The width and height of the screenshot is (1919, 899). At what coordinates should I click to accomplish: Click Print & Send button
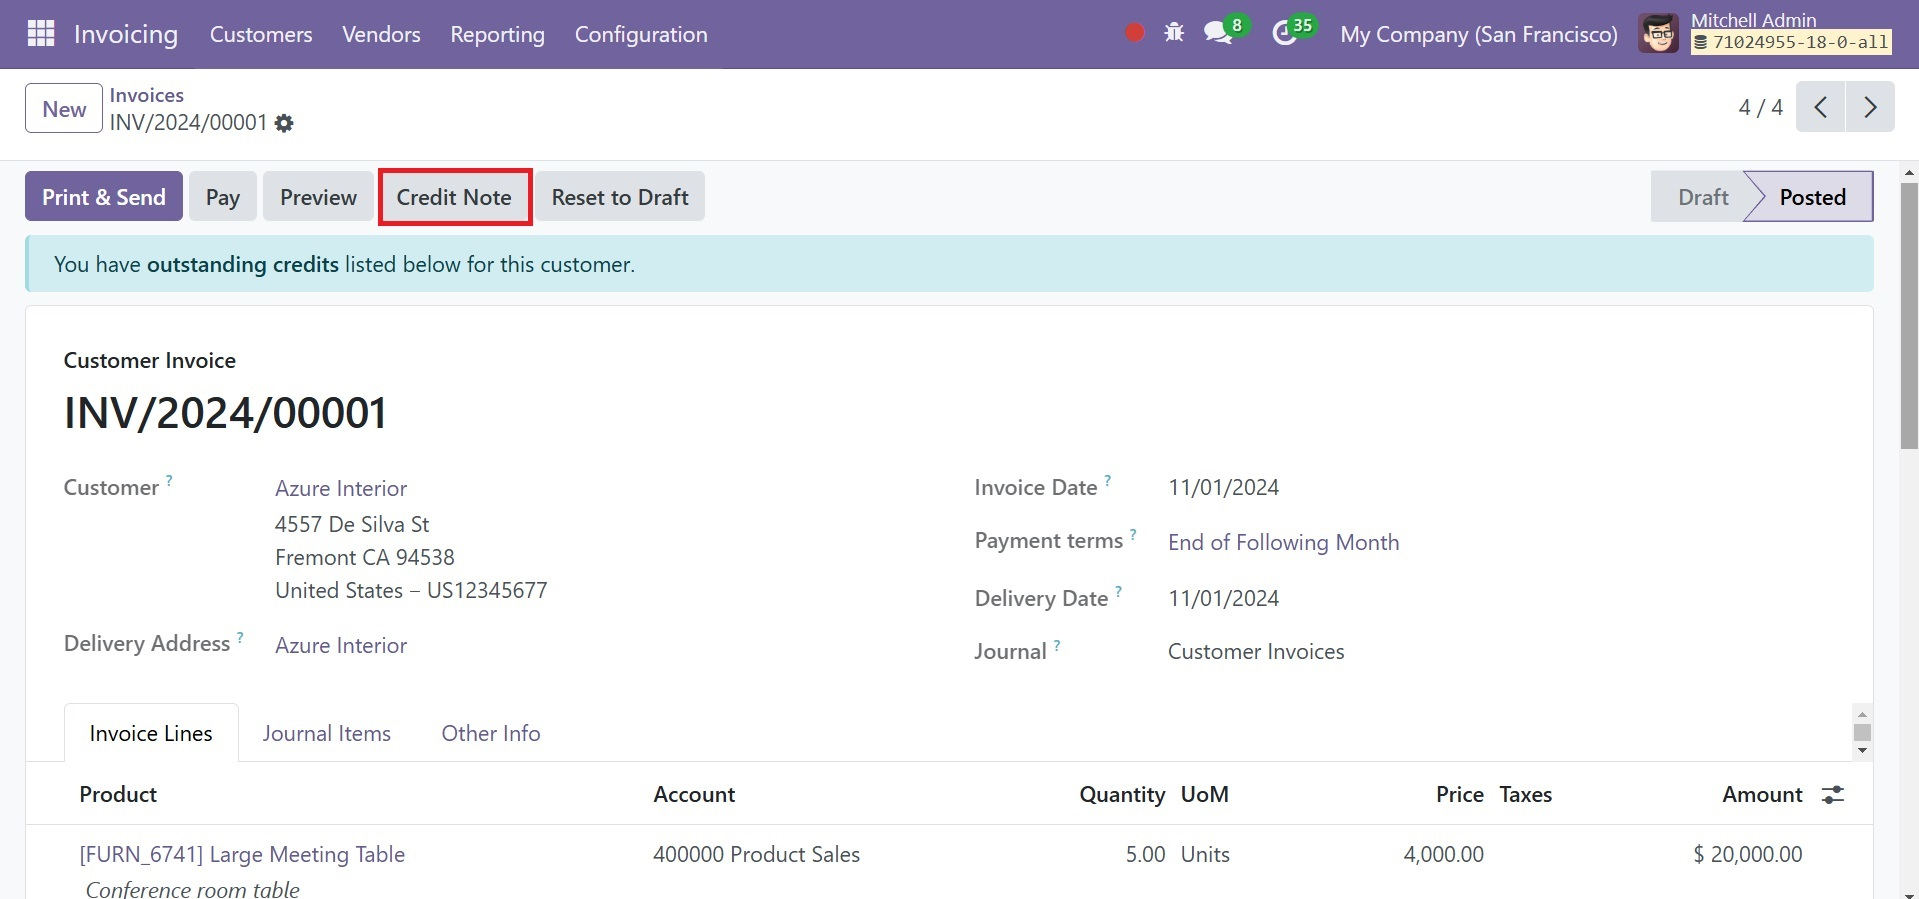(x=104, y=197)
